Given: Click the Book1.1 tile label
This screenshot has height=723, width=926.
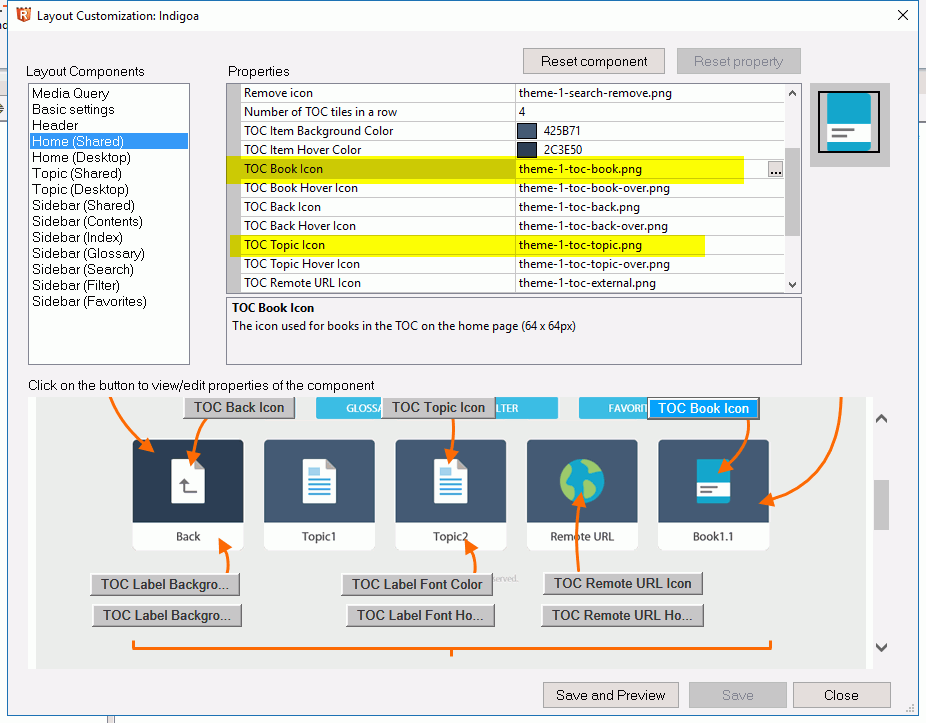Looking at the screenshot, I should tap(713, 536).
